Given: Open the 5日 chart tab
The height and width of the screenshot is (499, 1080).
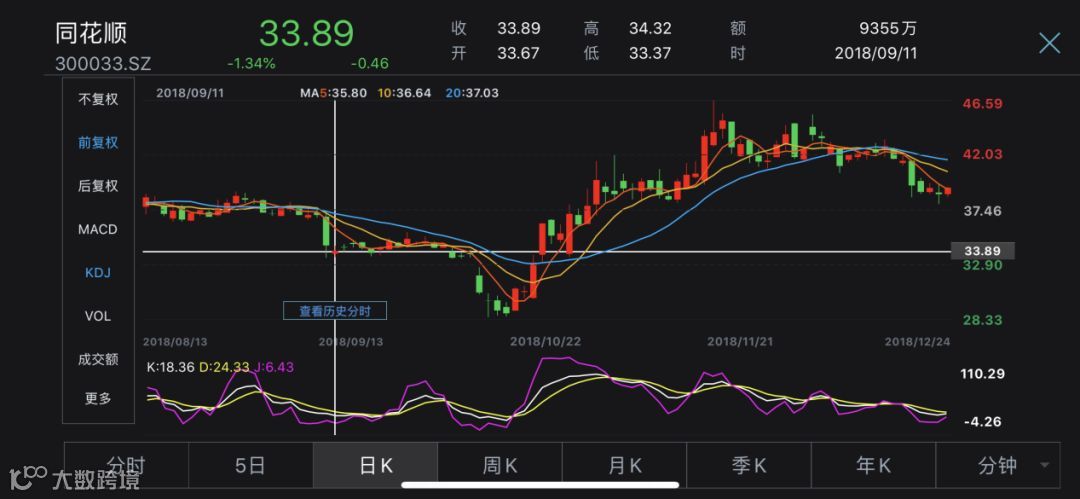Looking at the screenshot, I should 251,466.
